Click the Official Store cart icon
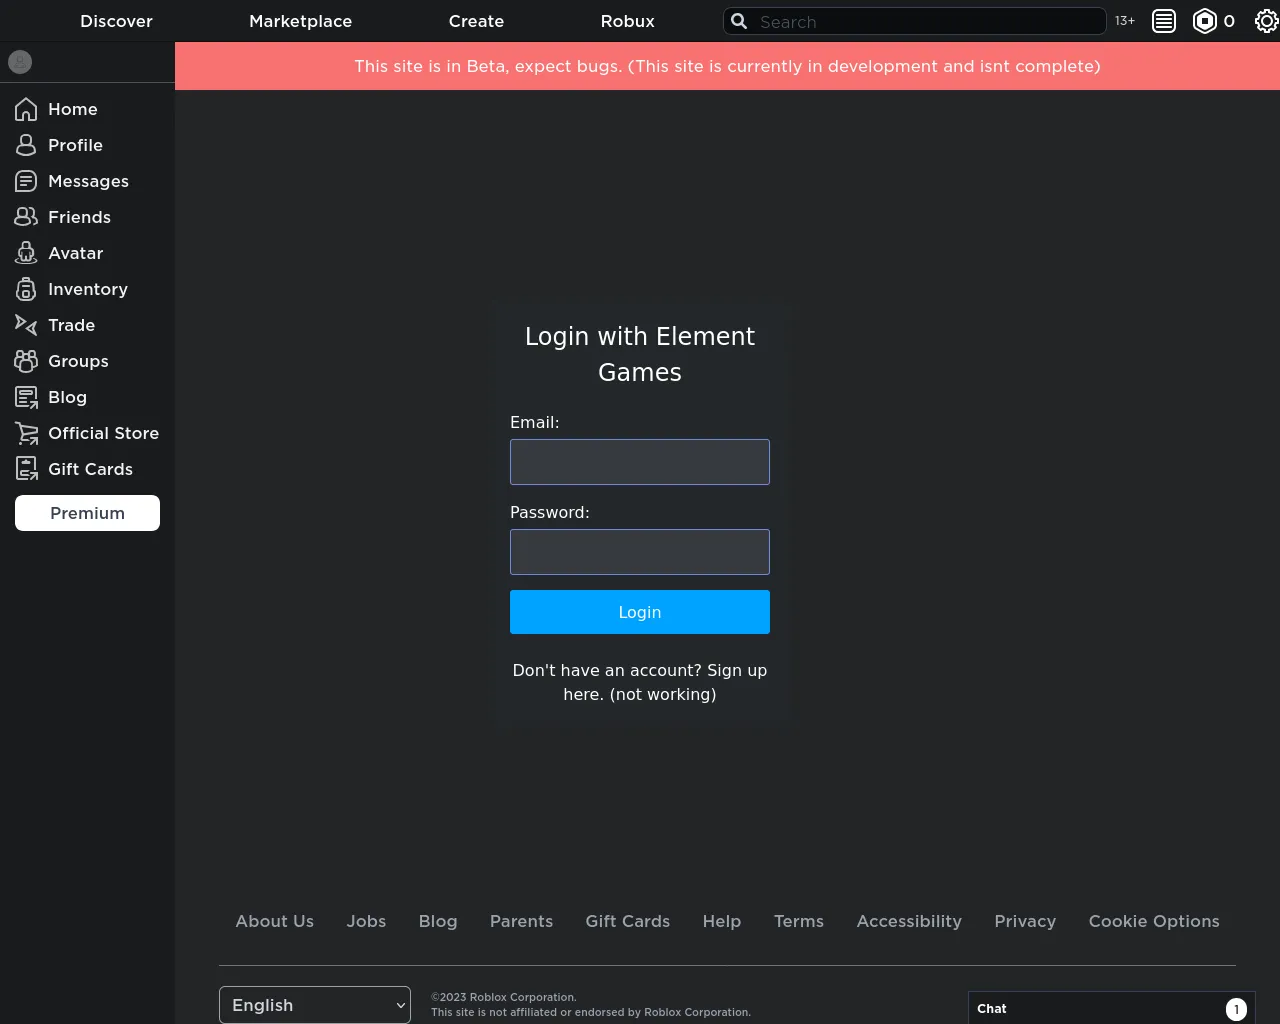 point(26,433)
